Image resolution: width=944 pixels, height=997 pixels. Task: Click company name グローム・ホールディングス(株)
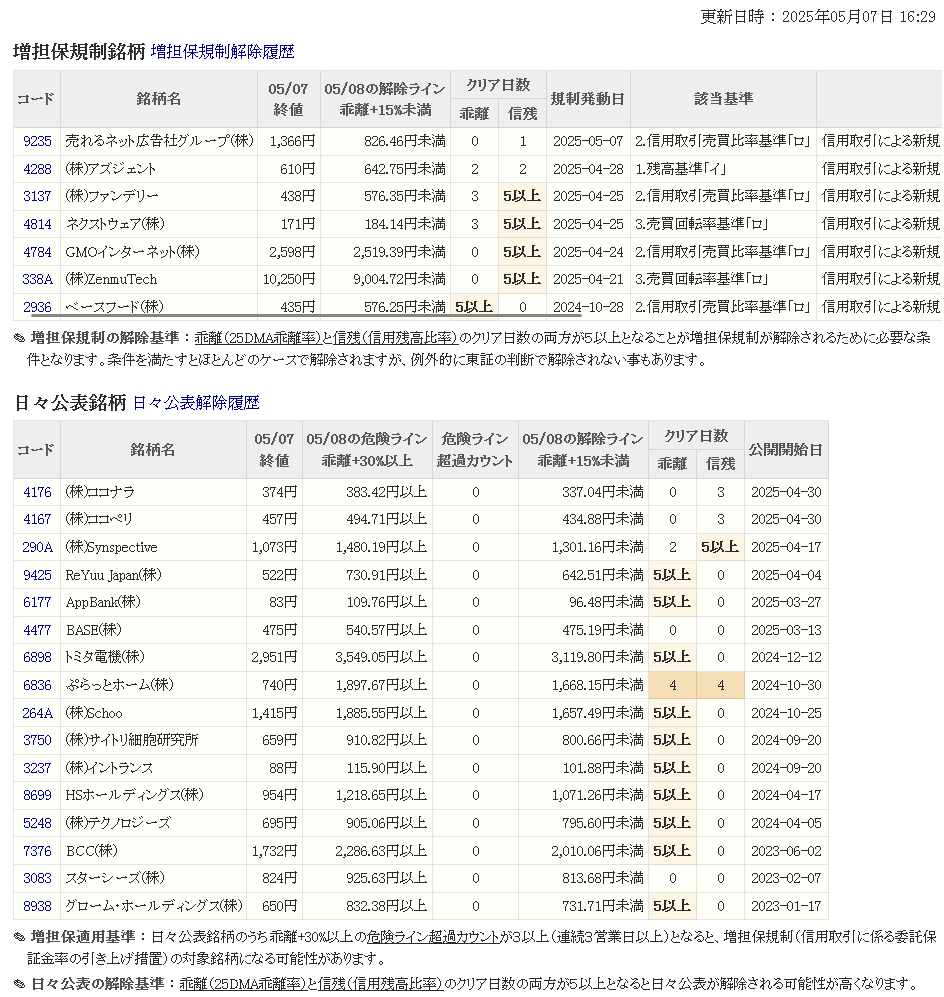click(x=154, y=906)
